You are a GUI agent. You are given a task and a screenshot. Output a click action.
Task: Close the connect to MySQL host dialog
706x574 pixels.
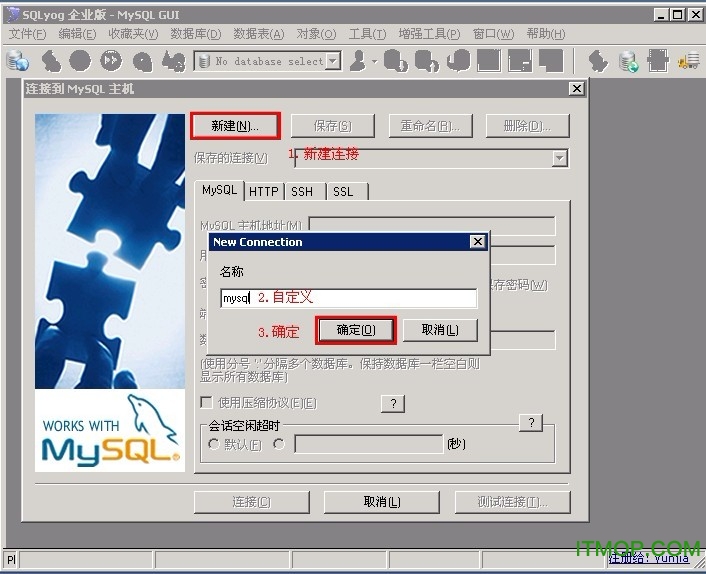click(x=576, y=89)
